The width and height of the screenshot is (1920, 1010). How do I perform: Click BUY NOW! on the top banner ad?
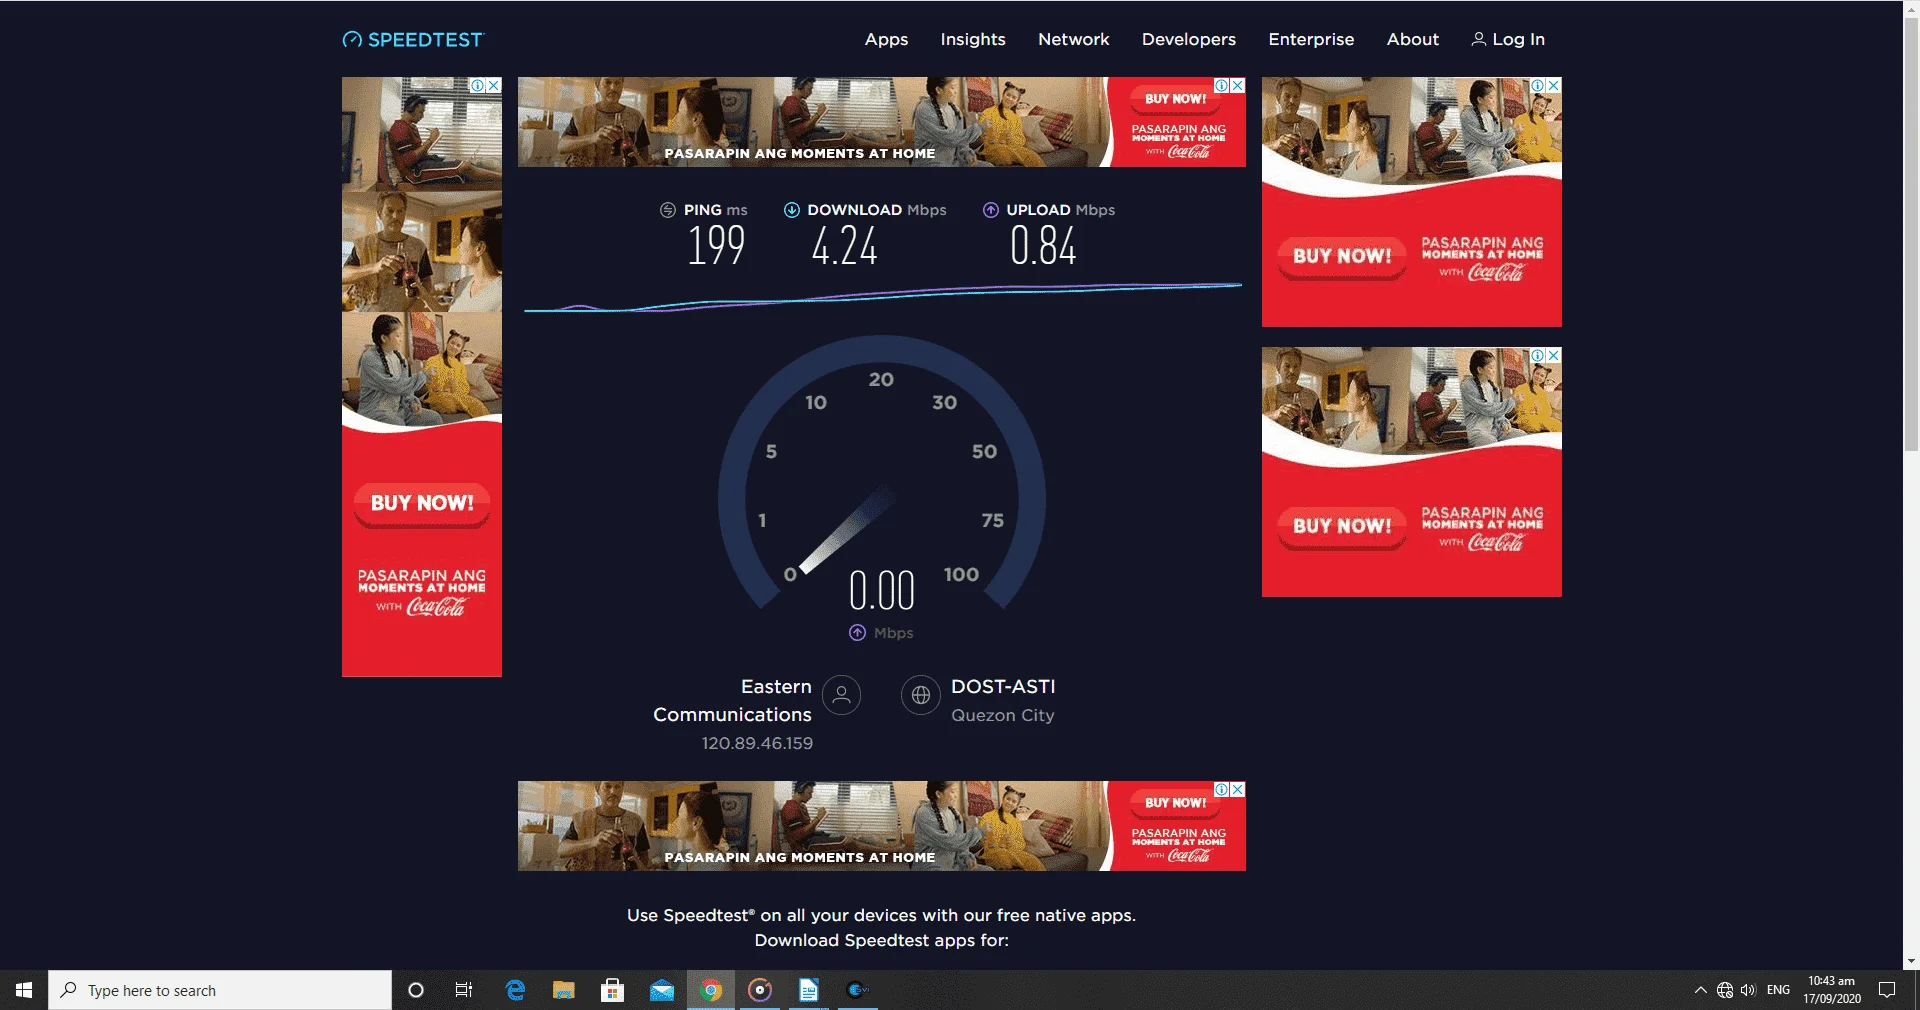tap(1176, 99)
